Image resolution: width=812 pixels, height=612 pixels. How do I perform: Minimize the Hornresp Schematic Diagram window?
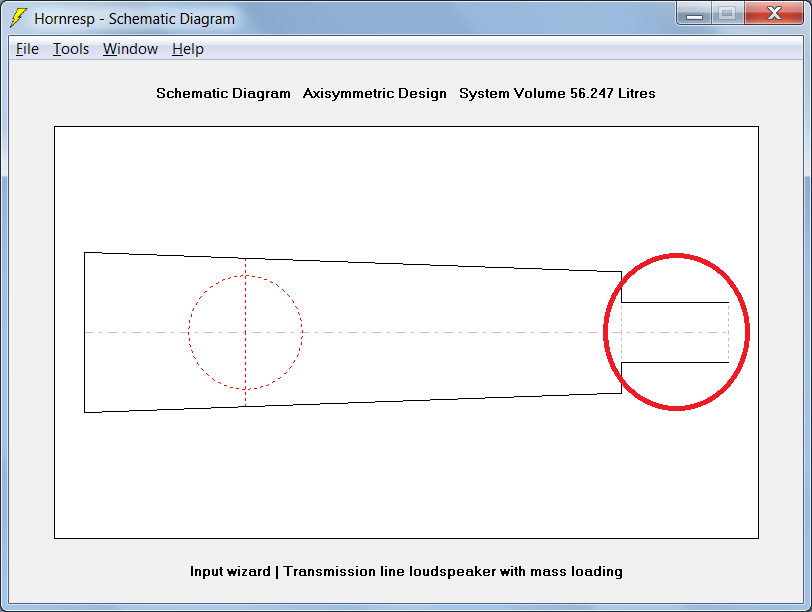pyautogui.click(x=694, y=13)
